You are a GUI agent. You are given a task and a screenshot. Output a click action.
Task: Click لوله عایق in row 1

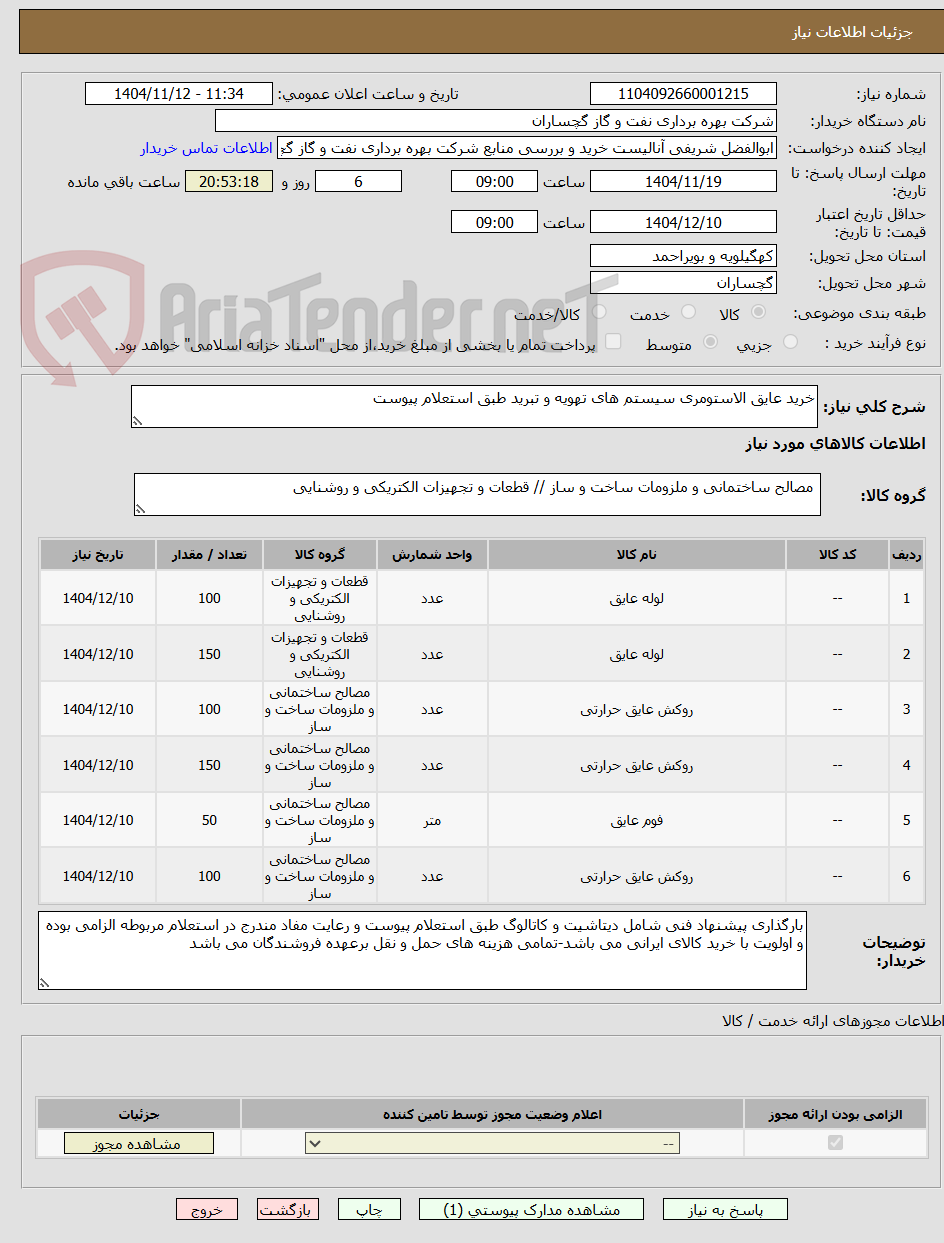coord(637,599)
